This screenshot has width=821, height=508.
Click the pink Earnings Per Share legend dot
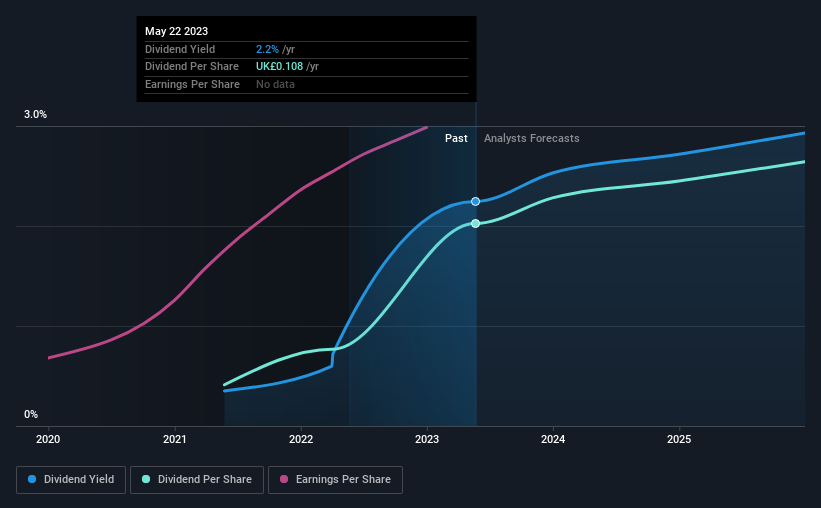click(284, 479)
